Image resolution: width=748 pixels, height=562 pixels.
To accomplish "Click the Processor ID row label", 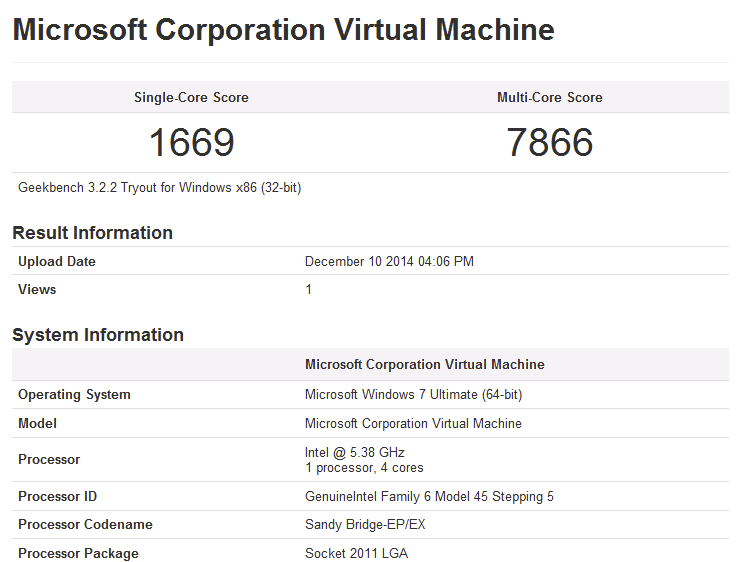I will coord(57,496).
